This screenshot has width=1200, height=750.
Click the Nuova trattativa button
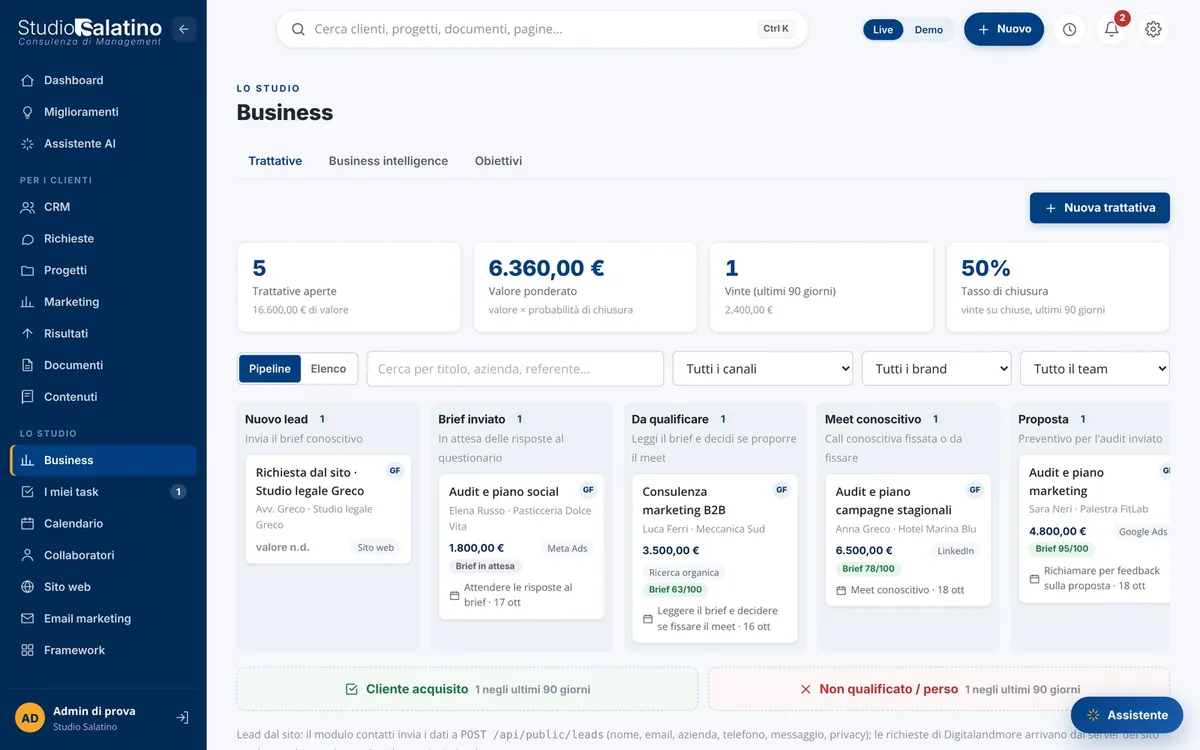click(1100, 208)
